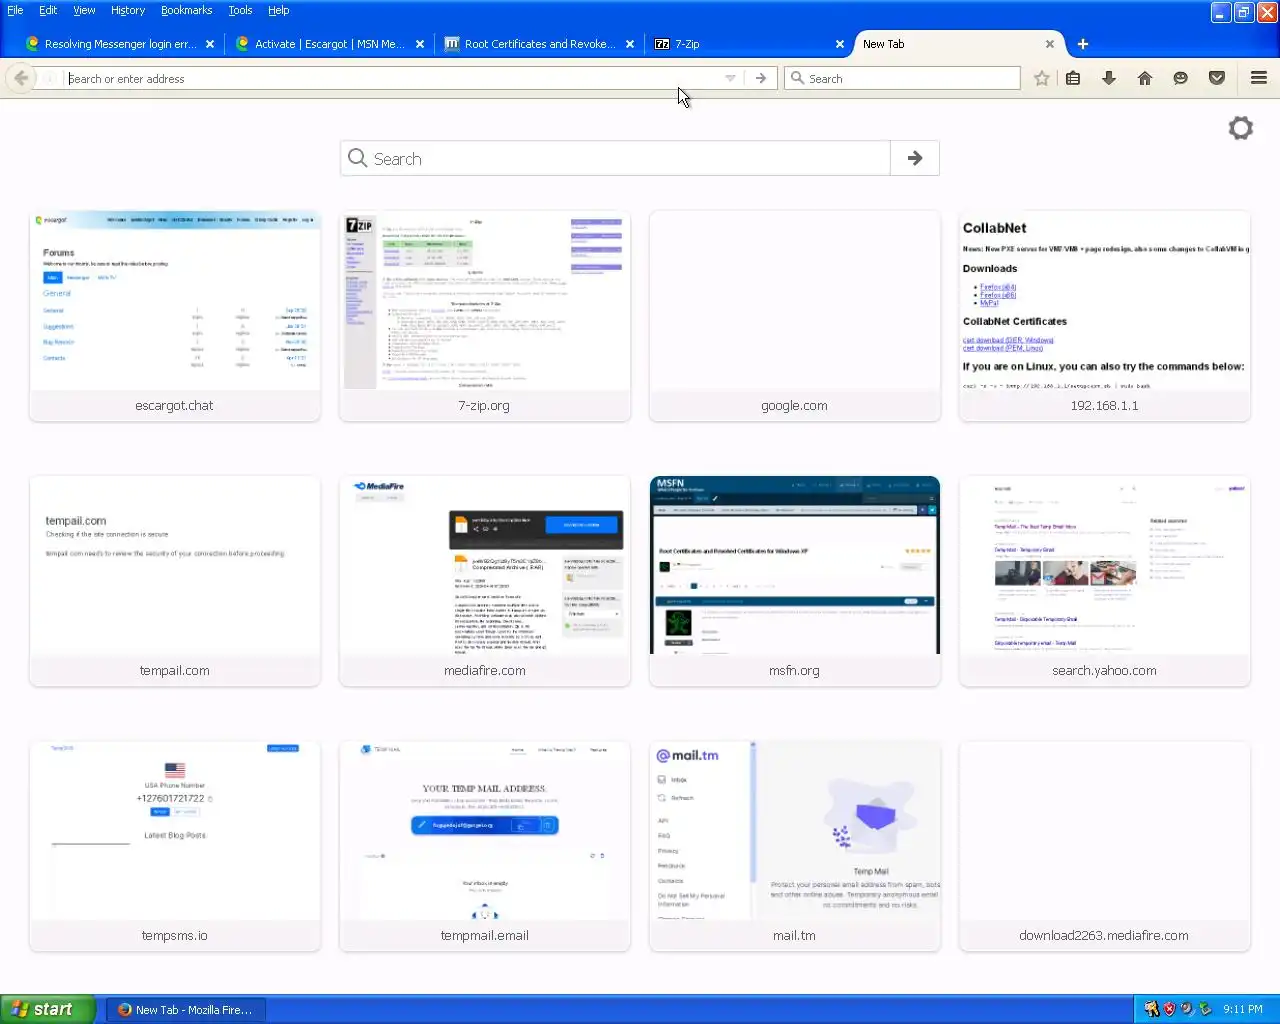
Task: Click the smiley face toolbar icon
Action: click(1181, 78)
